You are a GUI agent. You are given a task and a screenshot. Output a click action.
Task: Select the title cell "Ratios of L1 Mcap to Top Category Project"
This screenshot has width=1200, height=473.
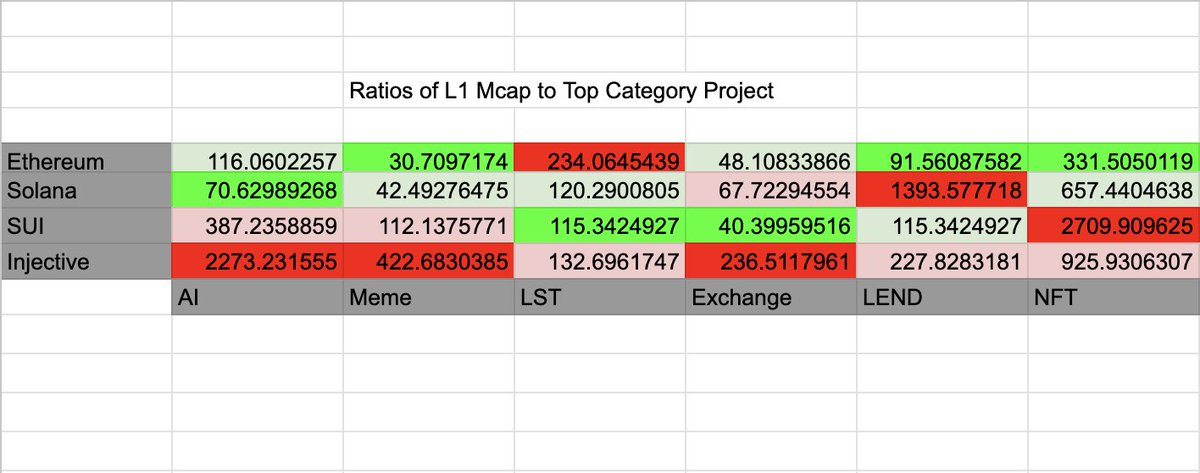pos(561,92)
